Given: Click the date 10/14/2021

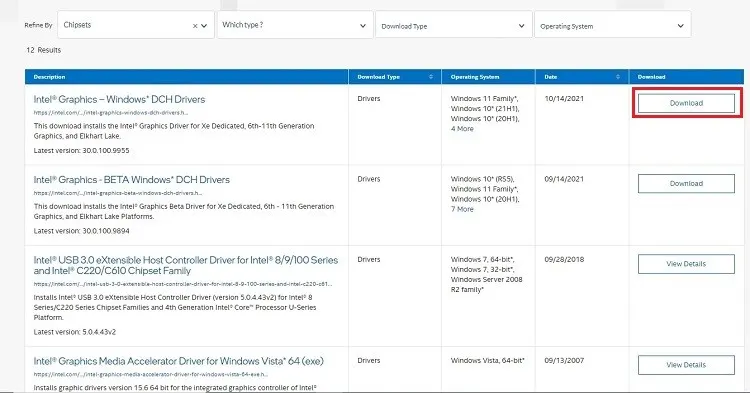Looking at the screenshot, I should (564, 98).
